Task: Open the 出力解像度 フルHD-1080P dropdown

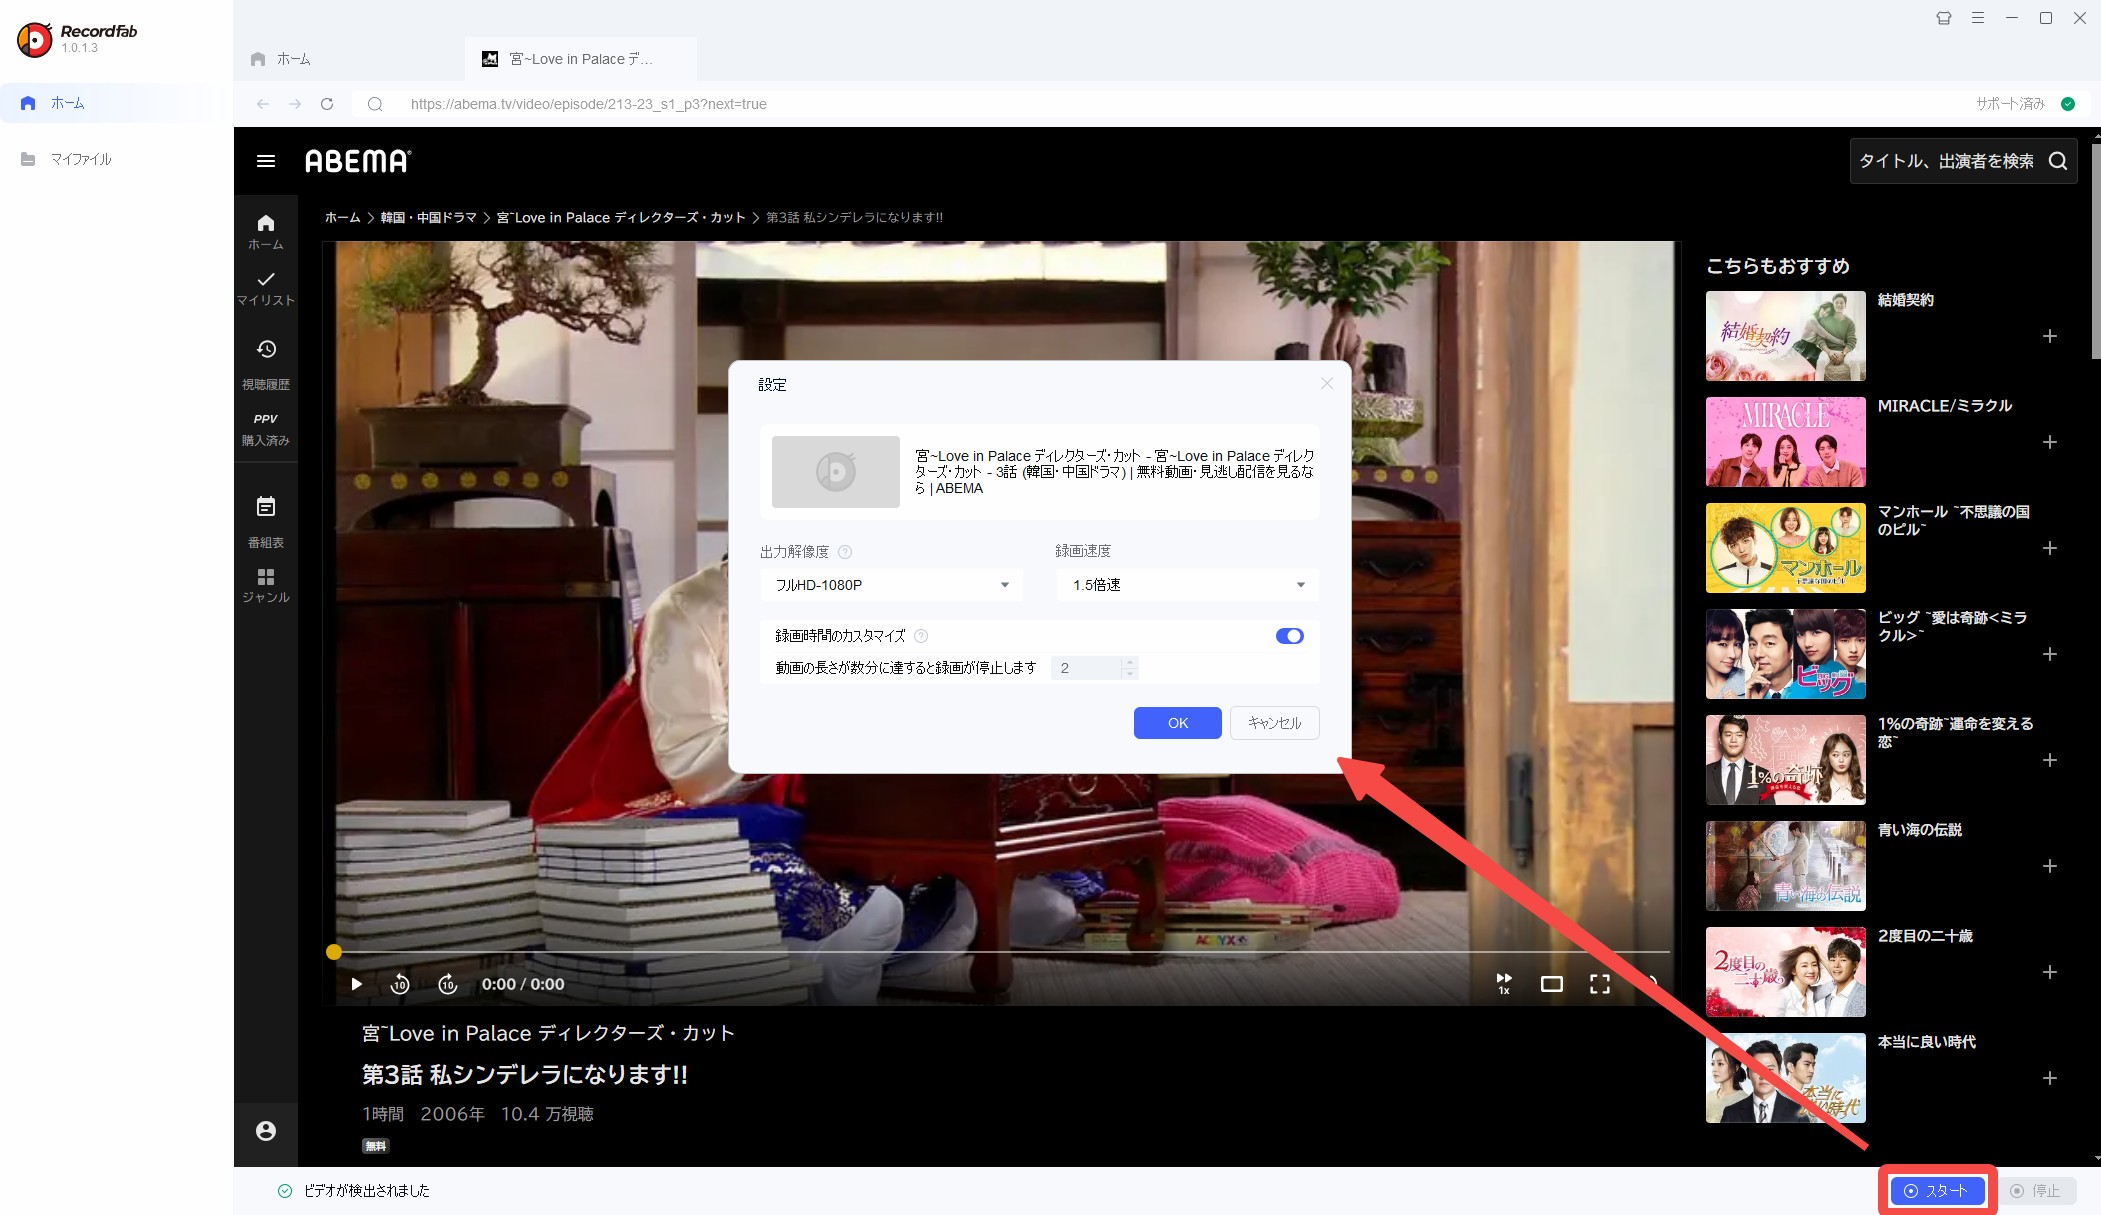Action: tap(891, 585)
